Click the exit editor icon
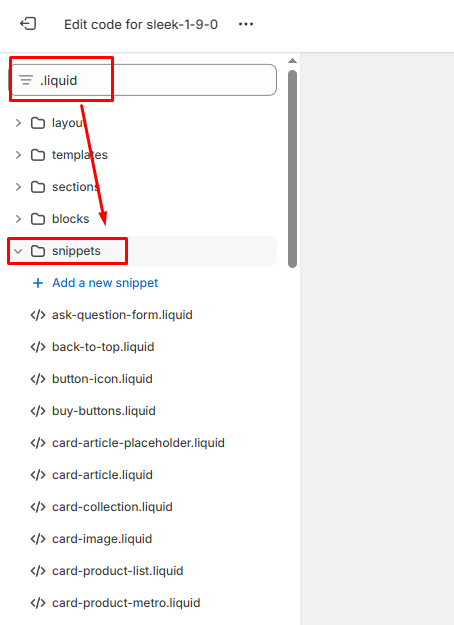454x625 pixels. [28, 24]
